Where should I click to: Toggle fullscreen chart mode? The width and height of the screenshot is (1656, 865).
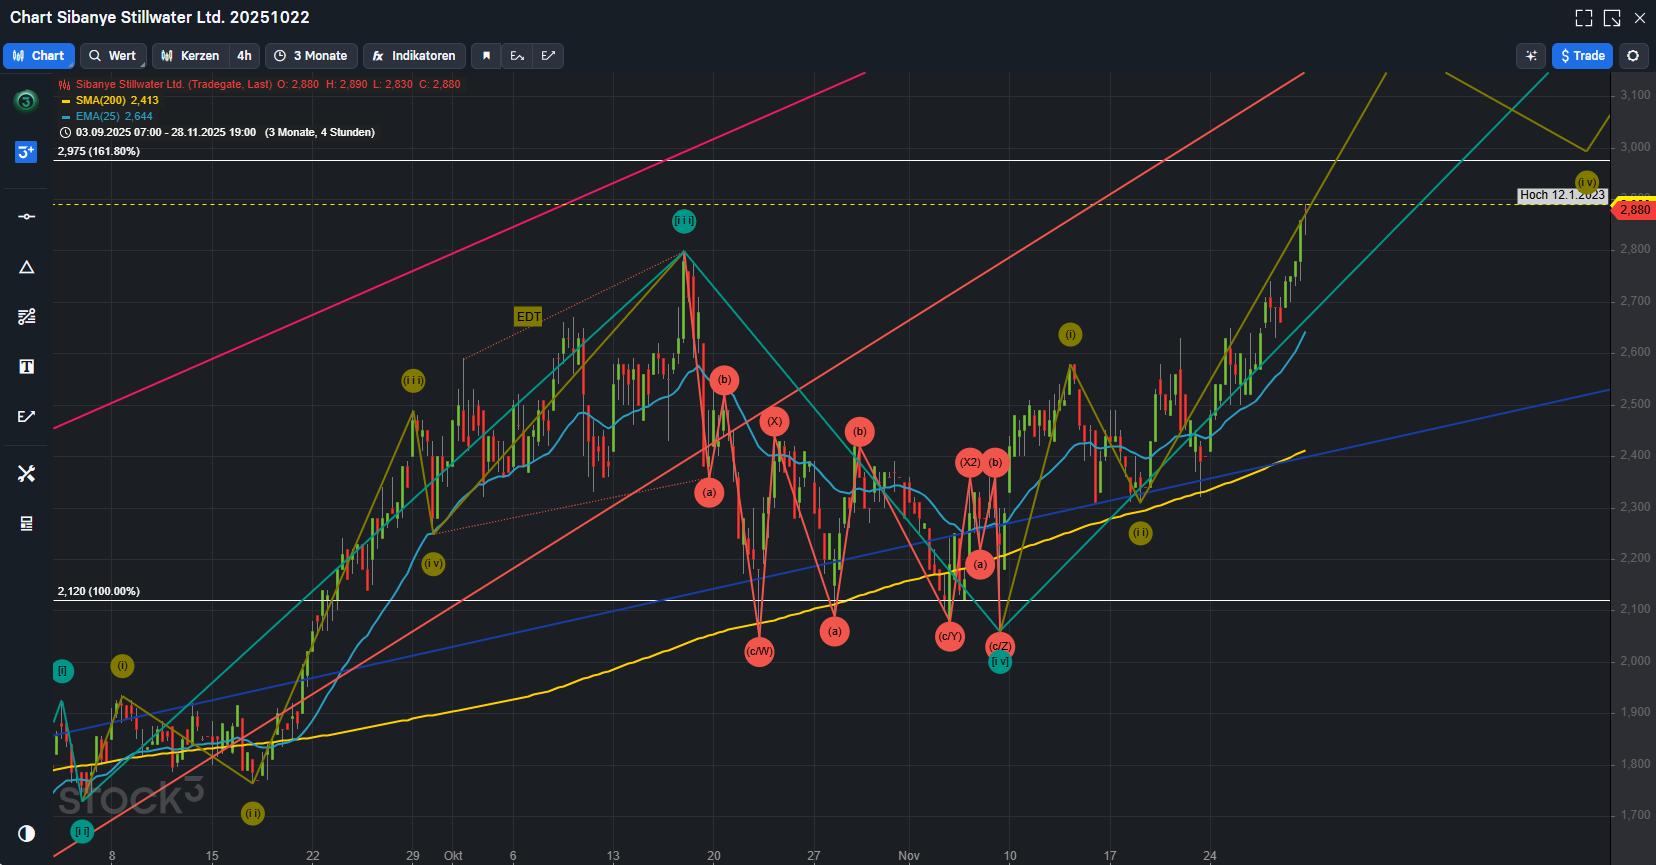(x=1584, y=18)
